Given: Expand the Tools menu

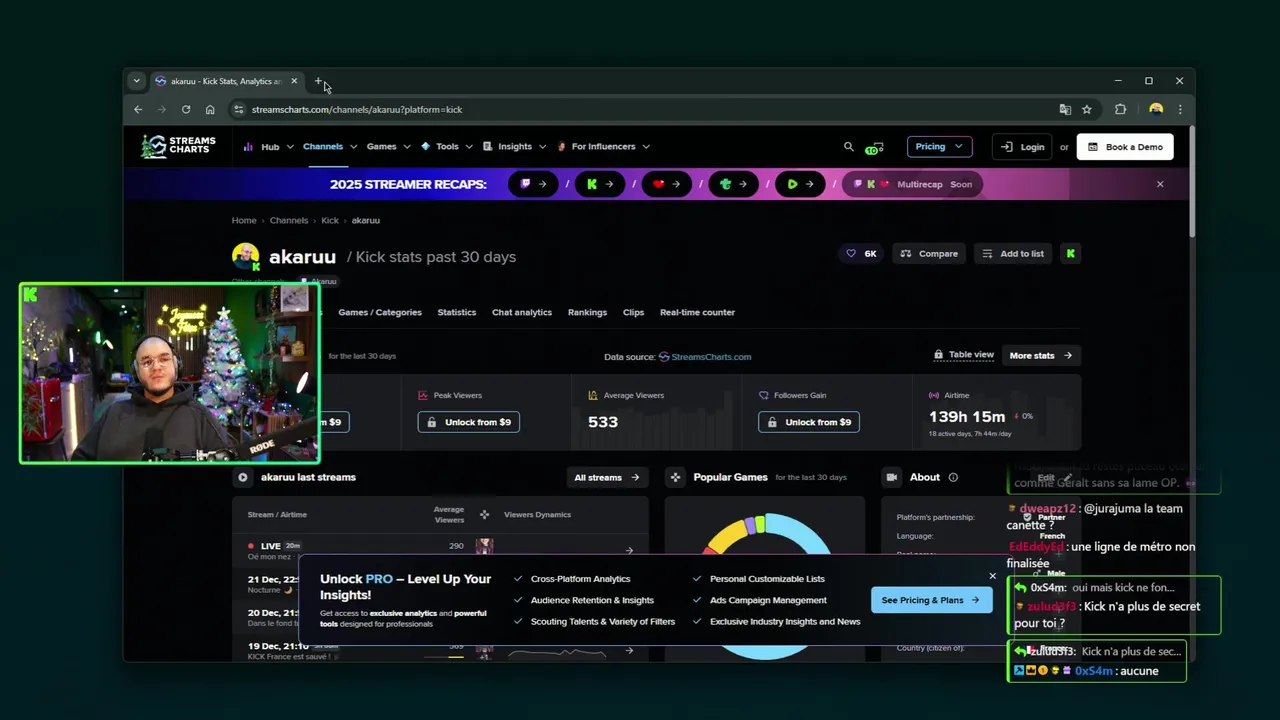Looking at the screenshot, I should [x=447, y=147].
